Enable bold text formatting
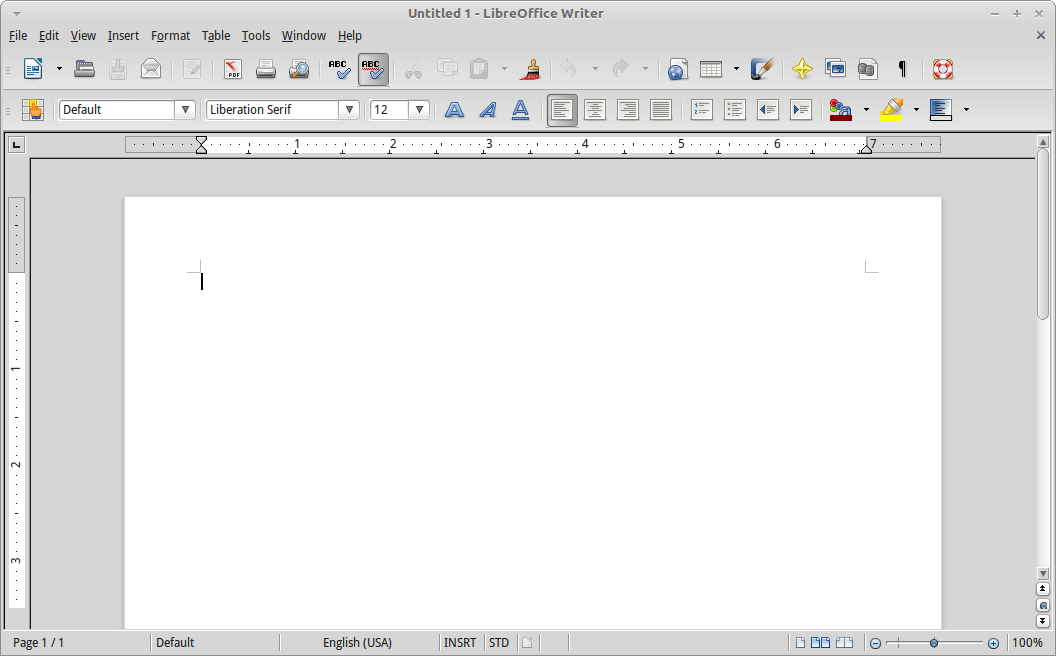Screen dimensions: 1056x656 click(454, 109)
